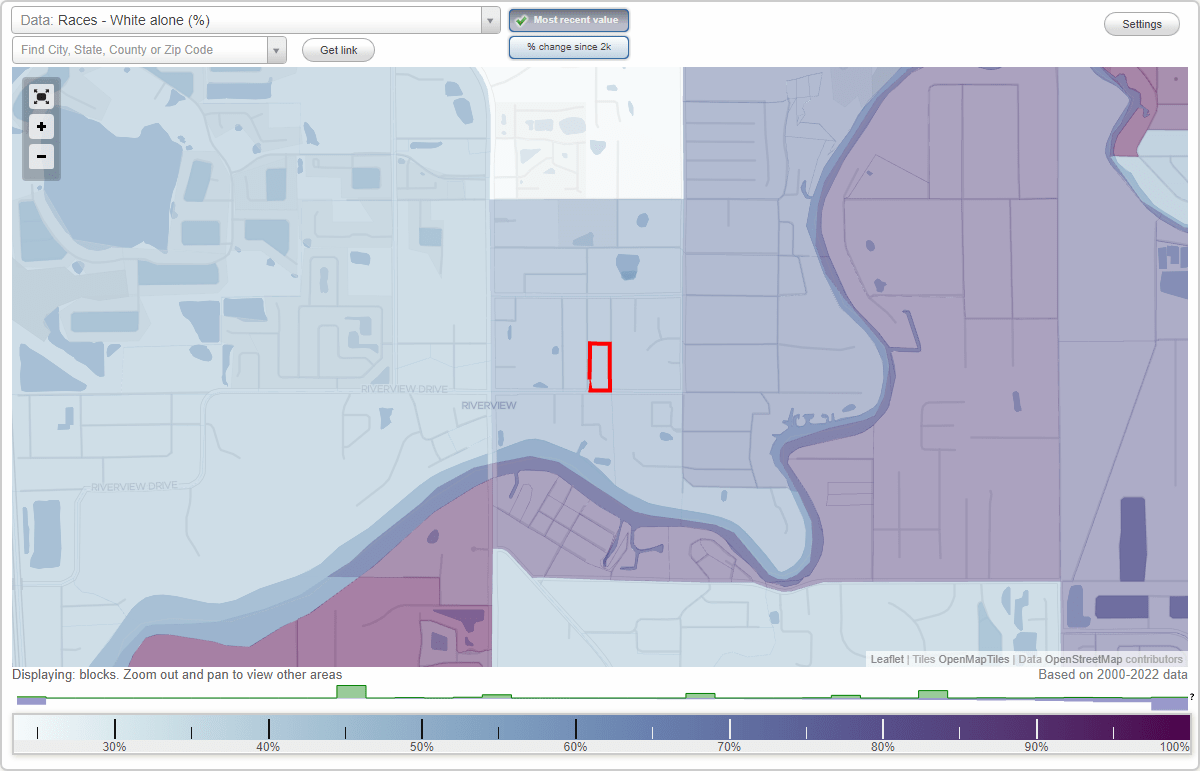Open the Data selector dropdown arrow
The width and height of the screenshot is (1200, 771).
pos(490,20)
